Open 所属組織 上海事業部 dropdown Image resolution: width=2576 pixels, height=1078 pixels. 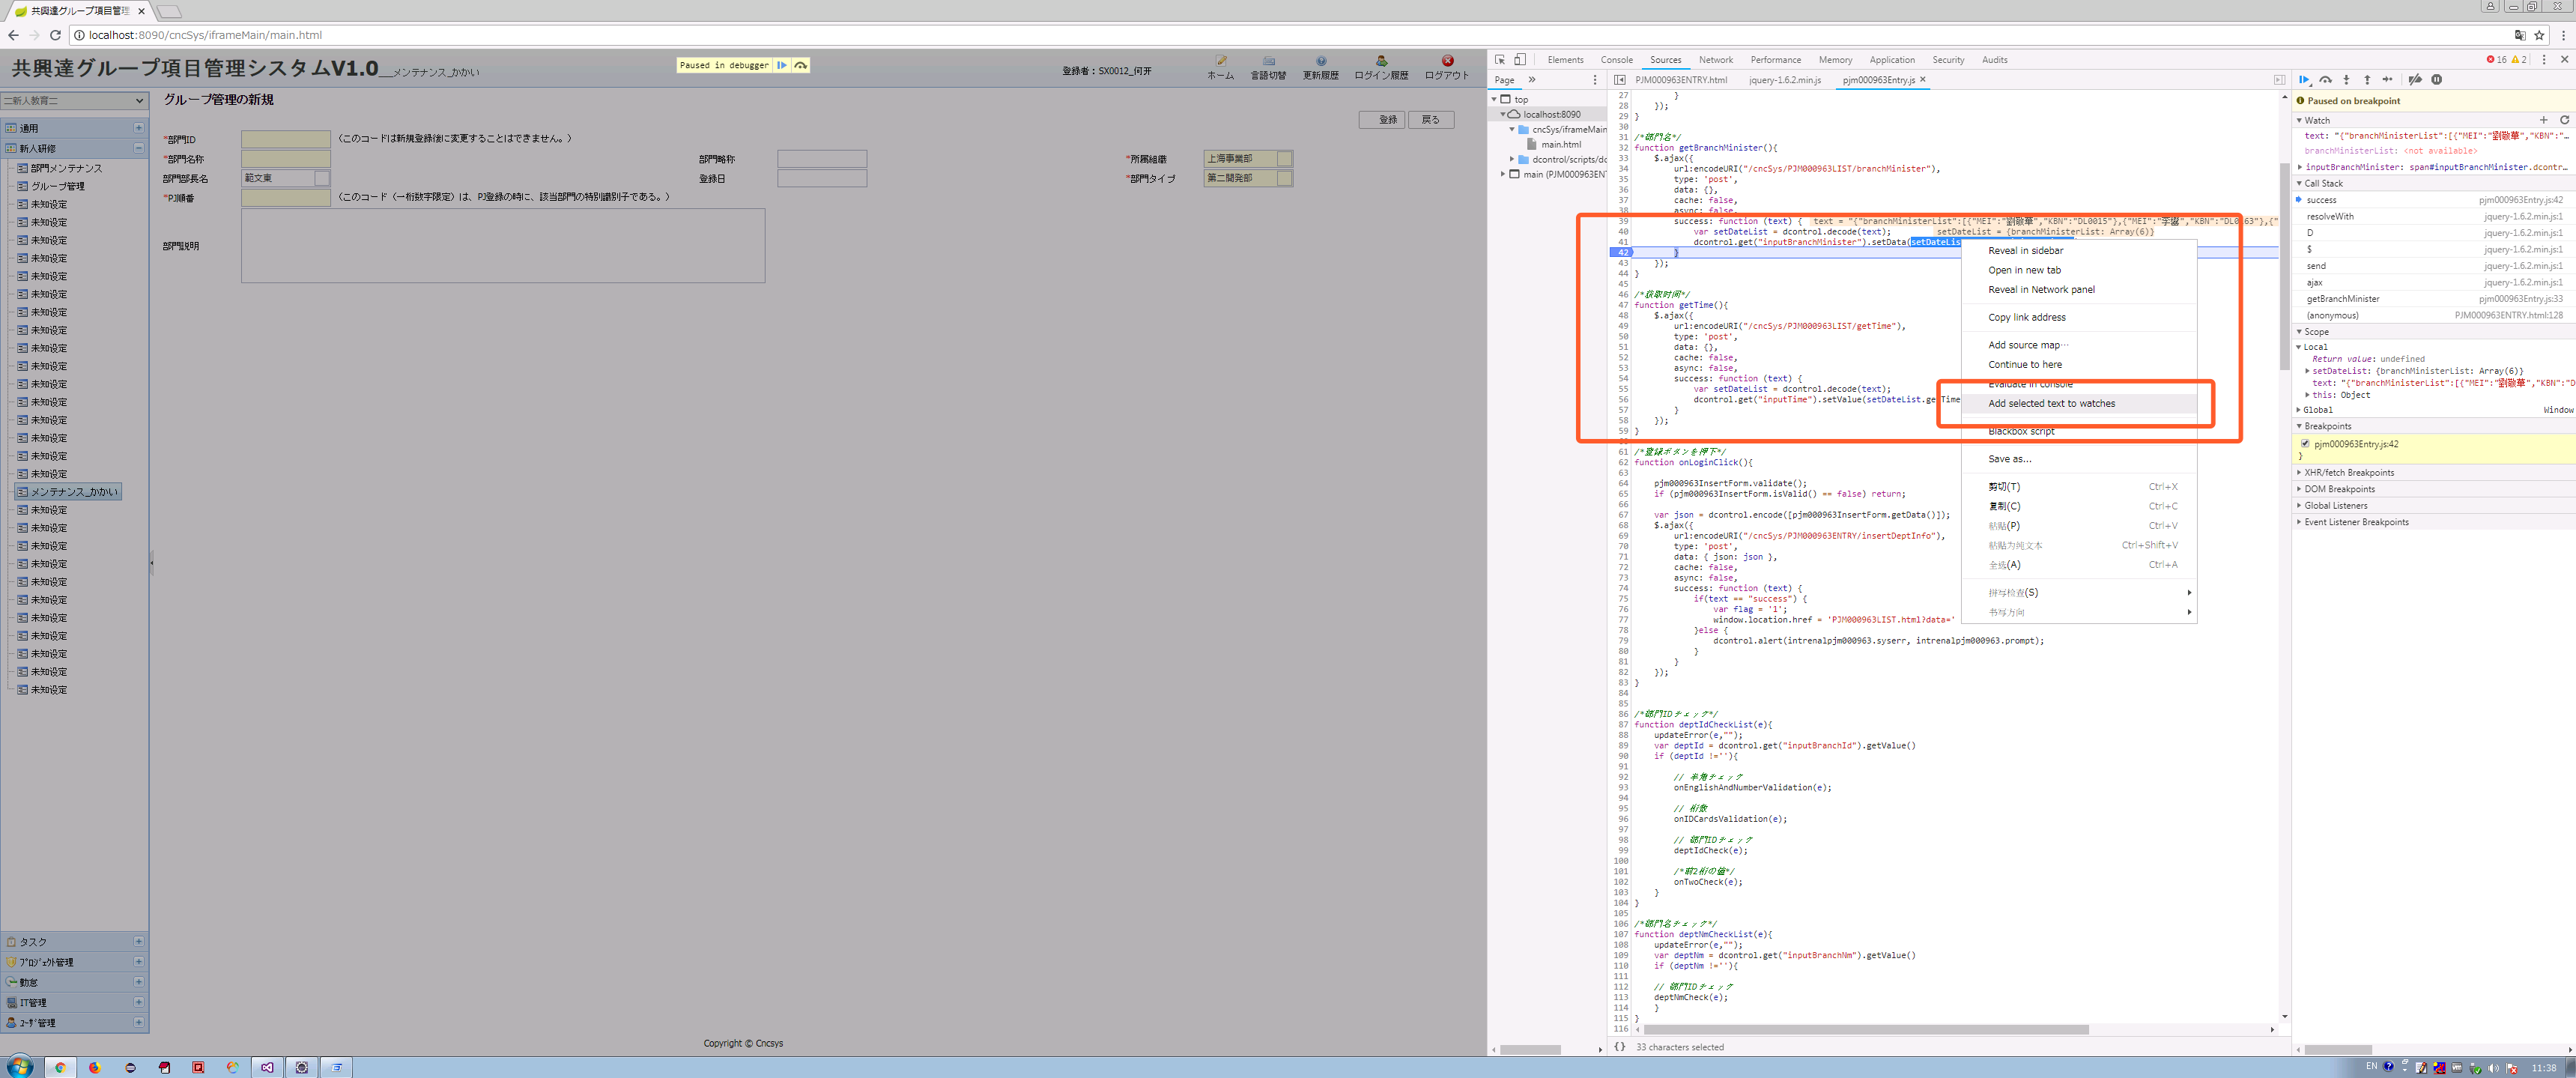click(x=1284, y=158)
